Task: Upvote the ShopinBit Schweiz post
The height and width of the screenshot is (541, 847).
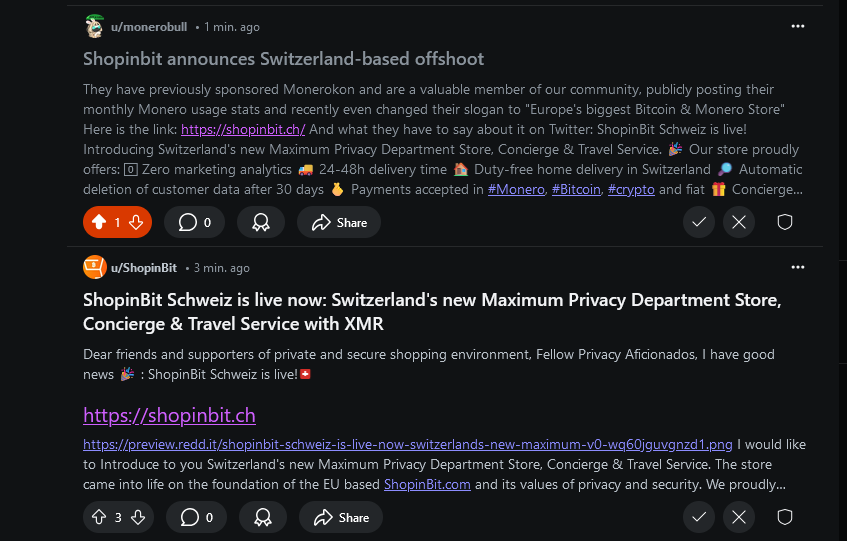Action: pyautogui.click(x=99, y=517)
